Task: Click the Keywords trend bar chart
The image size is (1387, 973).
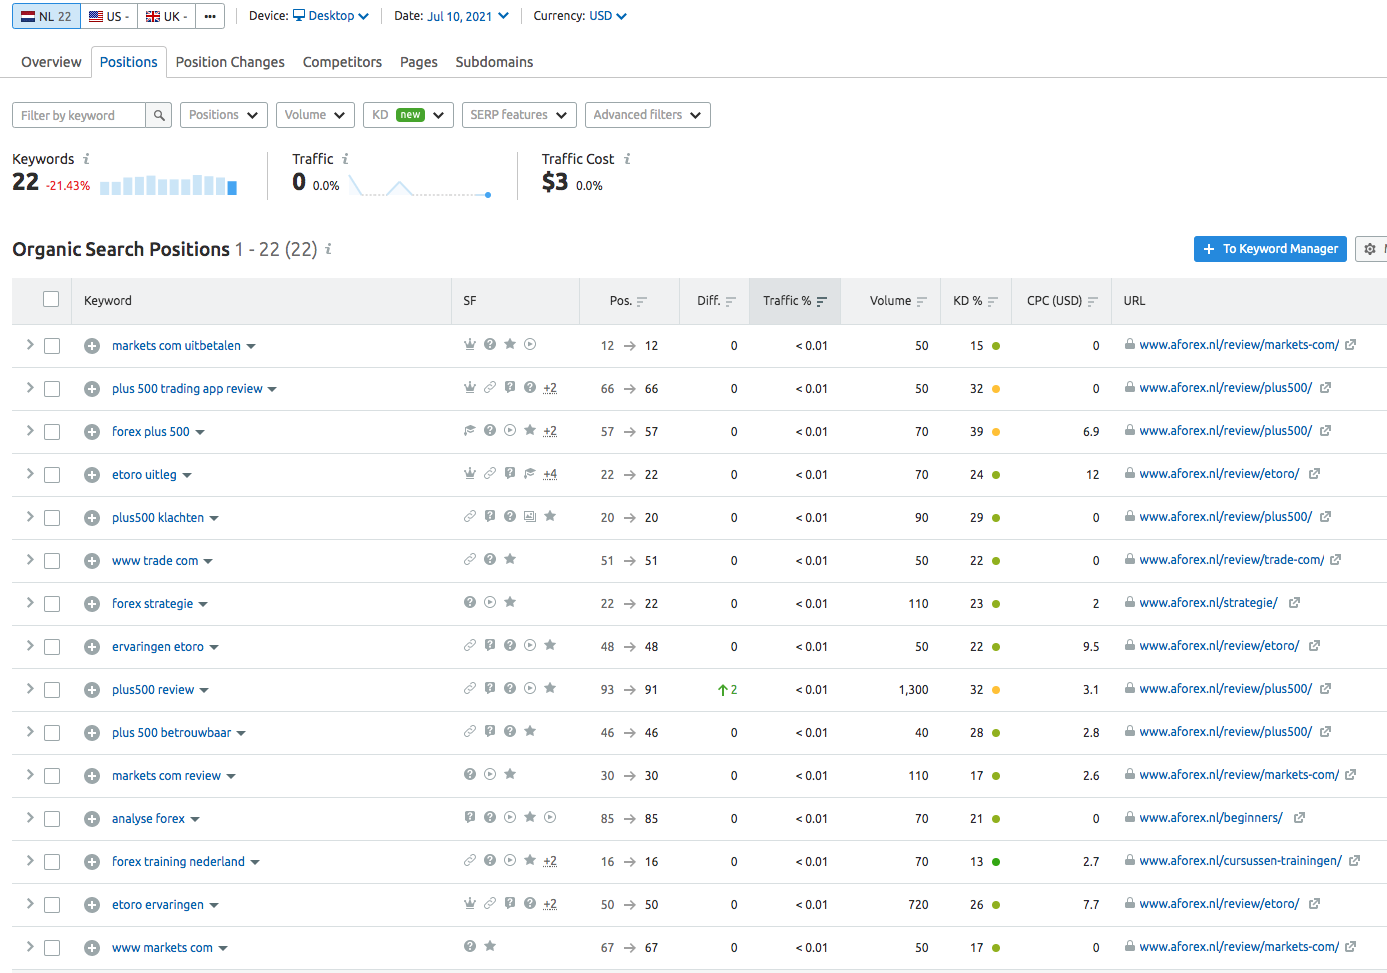Action: 168,185
